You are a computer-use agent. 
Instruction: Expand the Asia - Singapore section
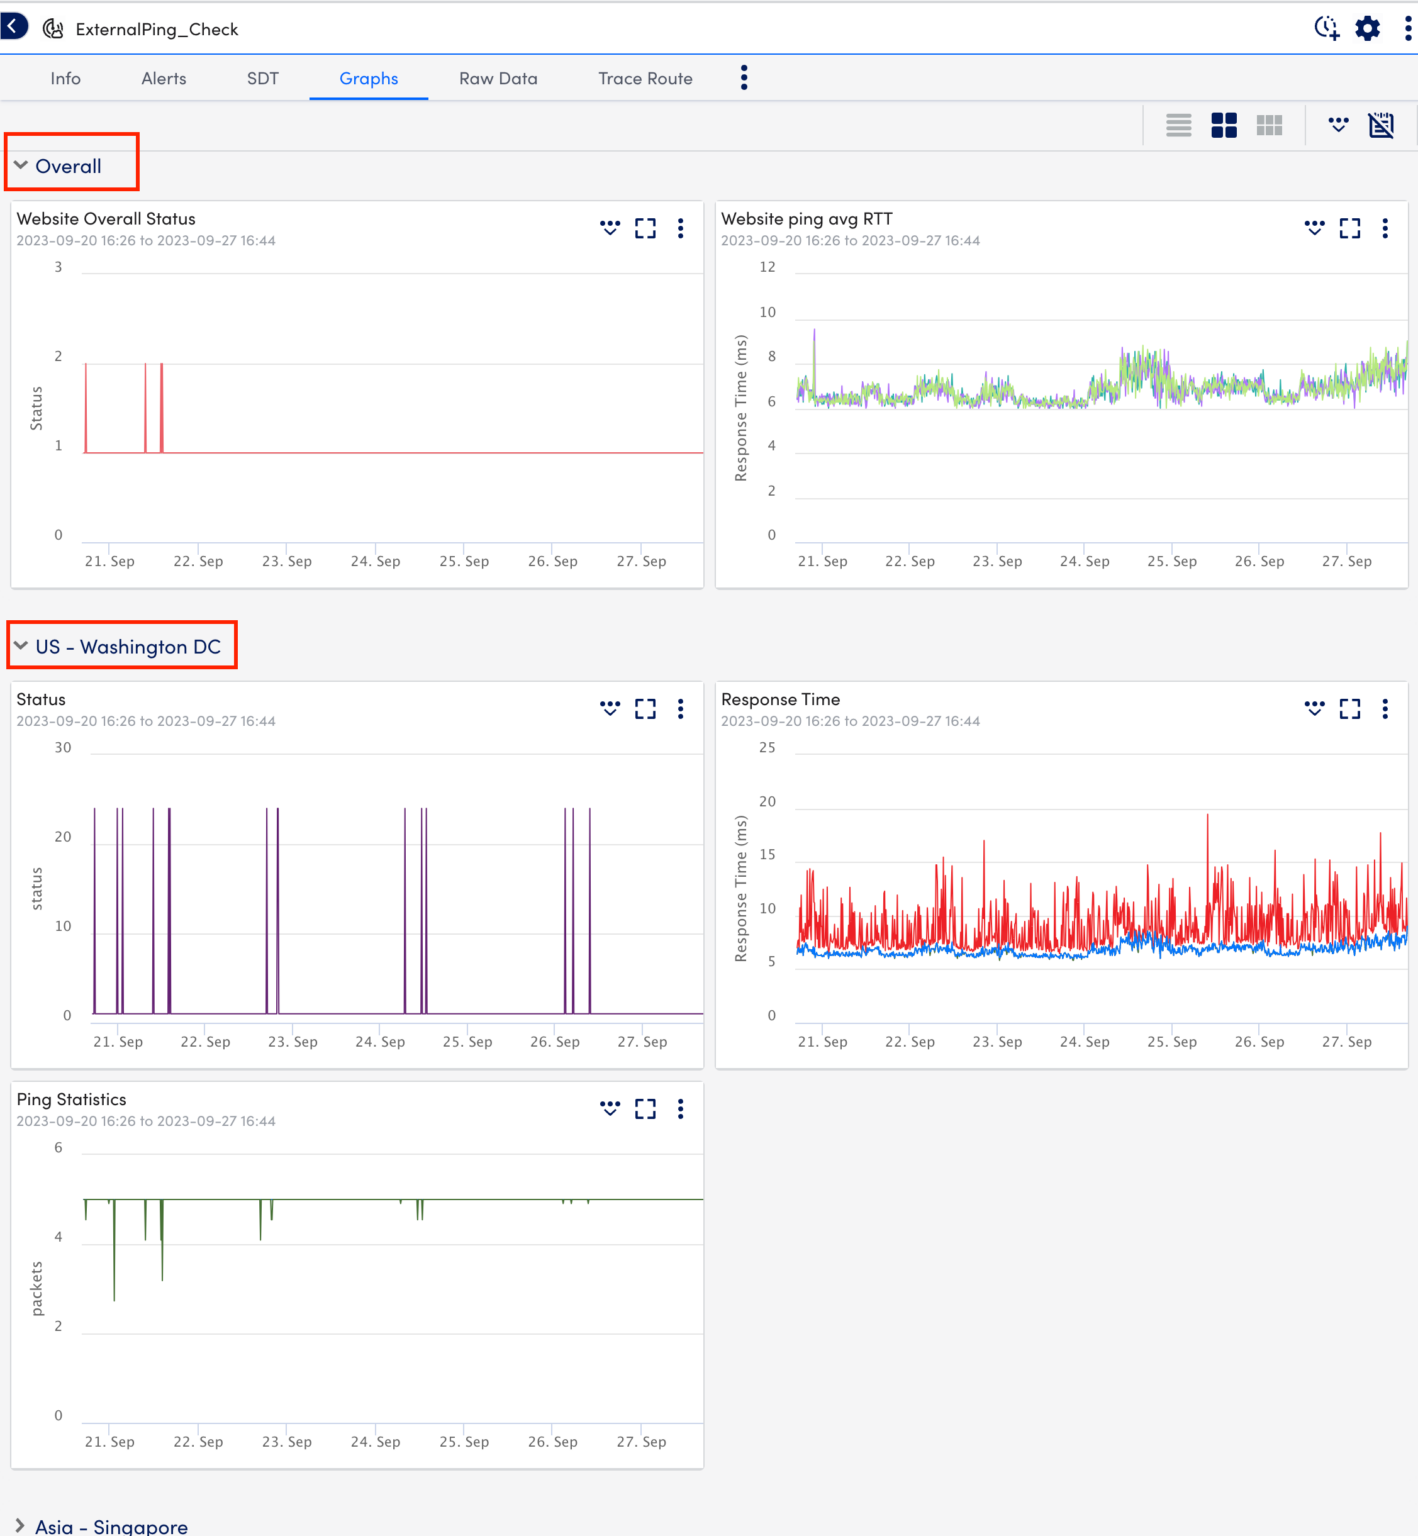tap(20, 1524)
